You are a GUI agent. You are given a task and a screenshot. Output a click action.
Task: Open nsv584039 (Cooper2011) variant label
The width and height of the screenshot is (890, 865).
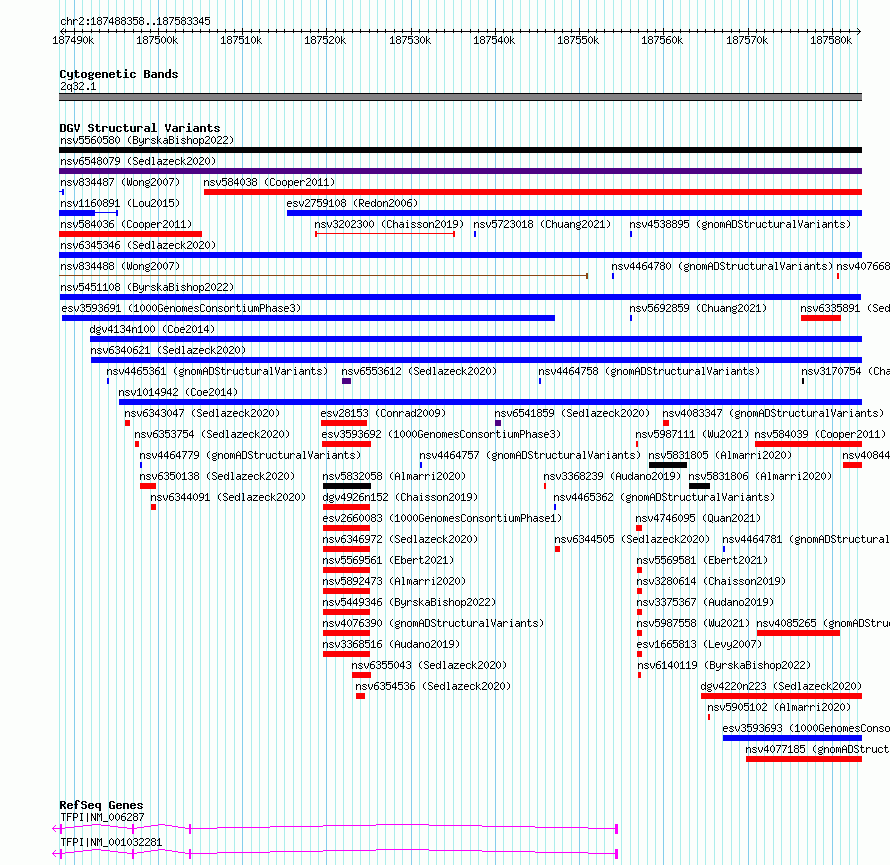coord(820,434)
